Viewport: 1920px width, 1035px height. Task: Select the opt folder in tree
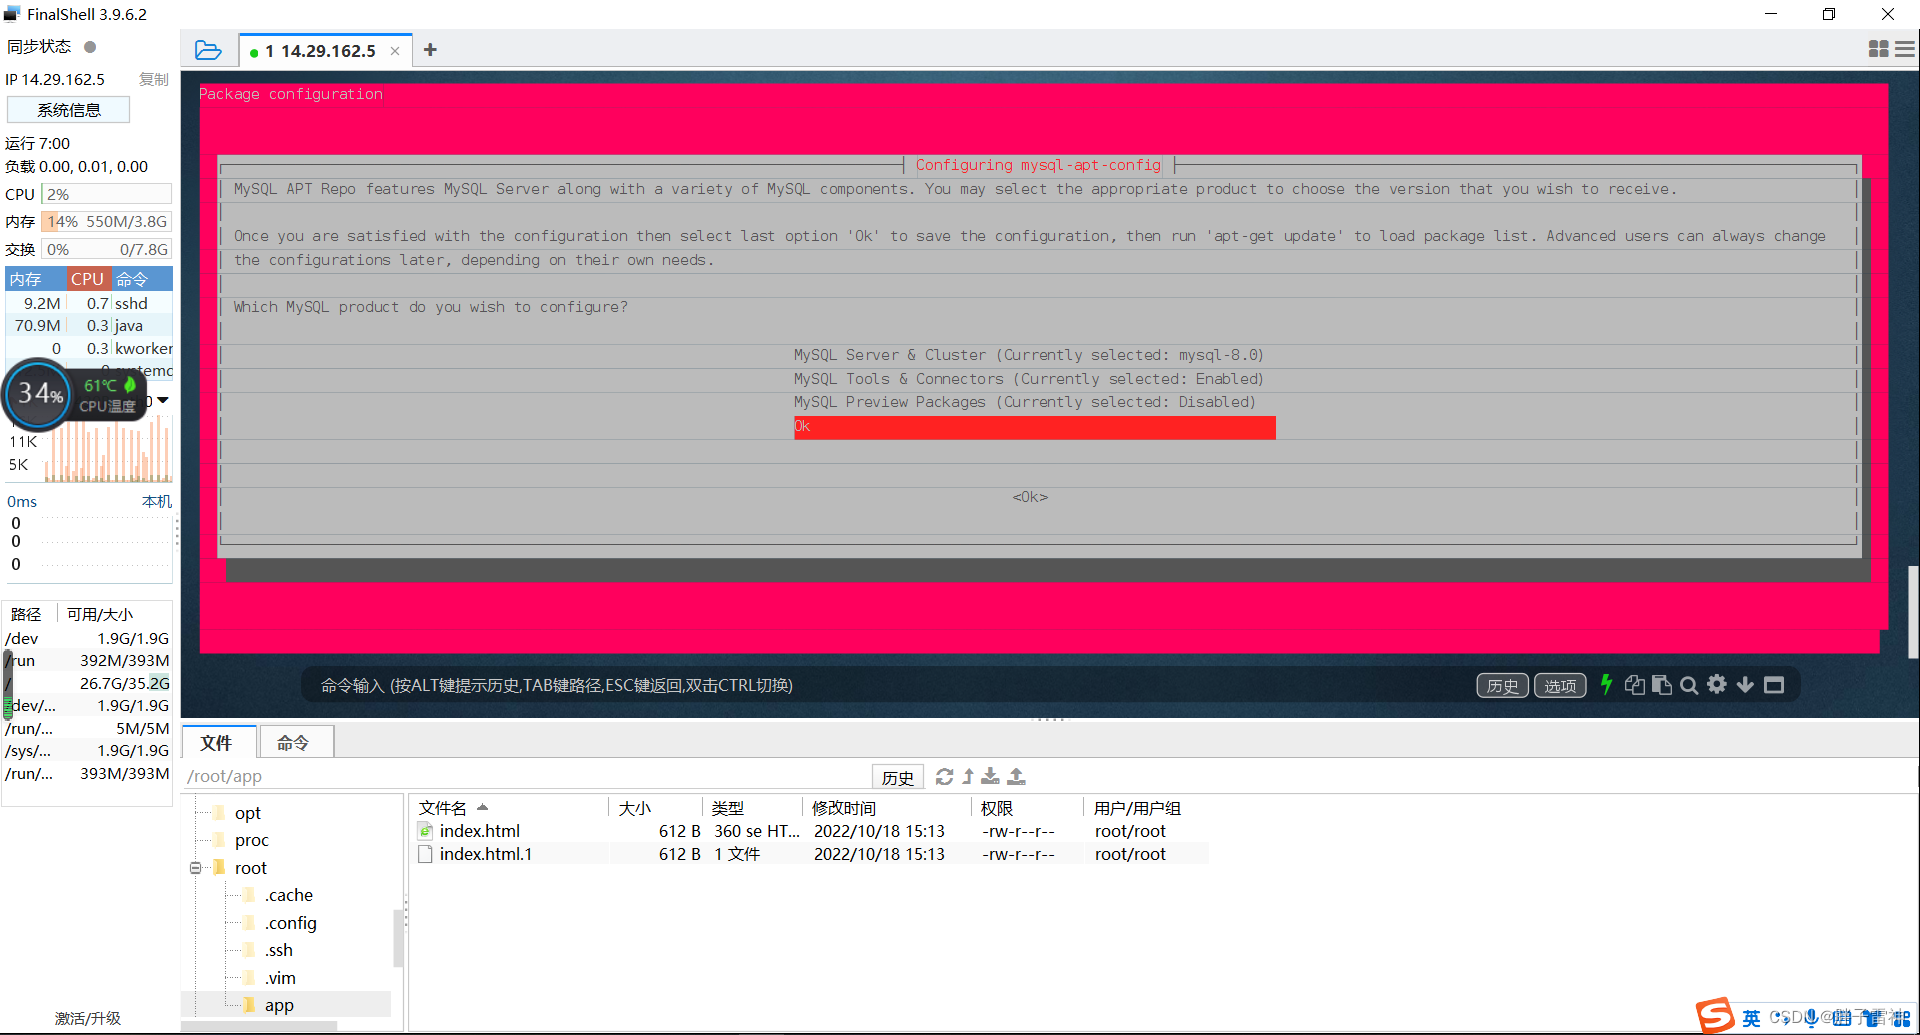tap(247, 813)
